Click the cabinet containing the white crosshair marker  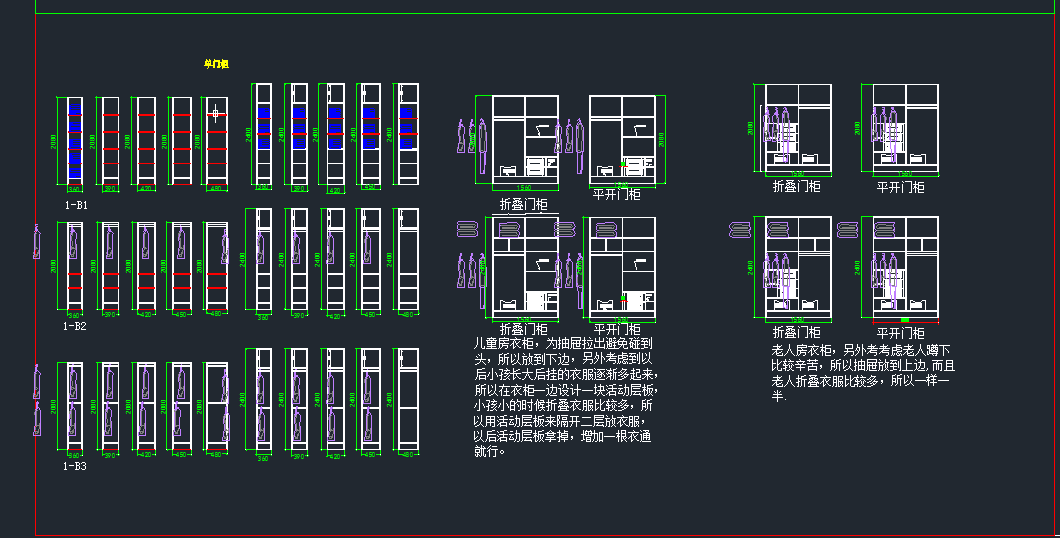215,140
